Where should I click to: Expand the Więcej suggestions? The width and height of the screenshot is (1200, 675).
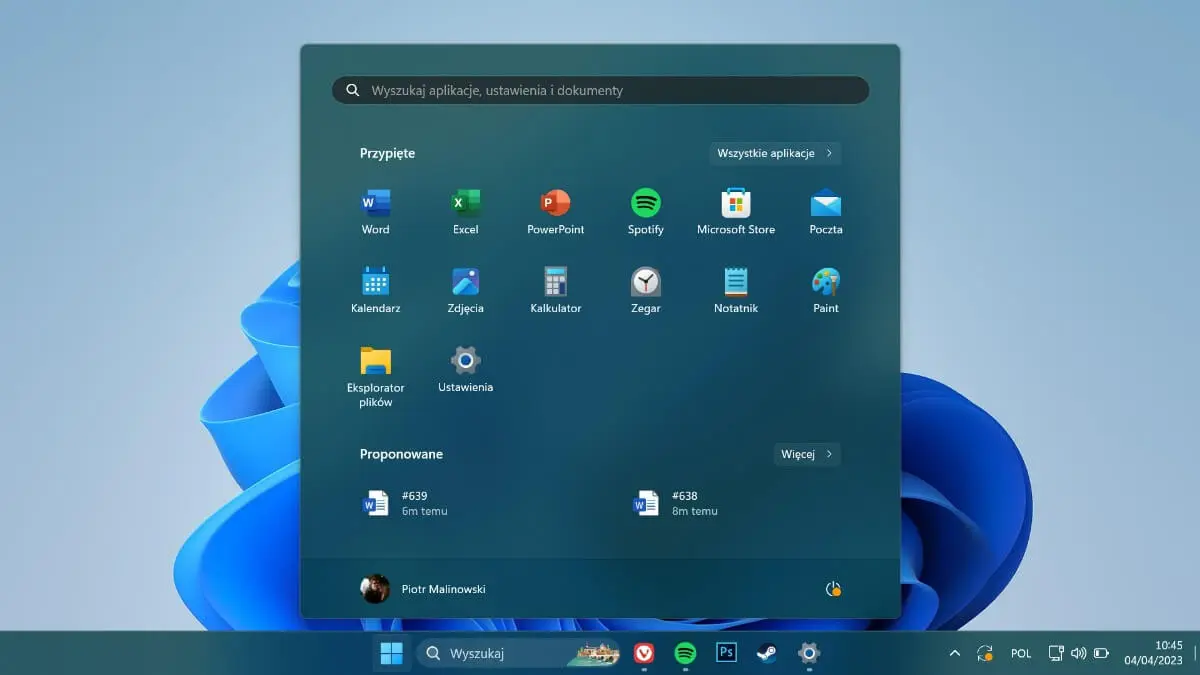coord(806,454)
